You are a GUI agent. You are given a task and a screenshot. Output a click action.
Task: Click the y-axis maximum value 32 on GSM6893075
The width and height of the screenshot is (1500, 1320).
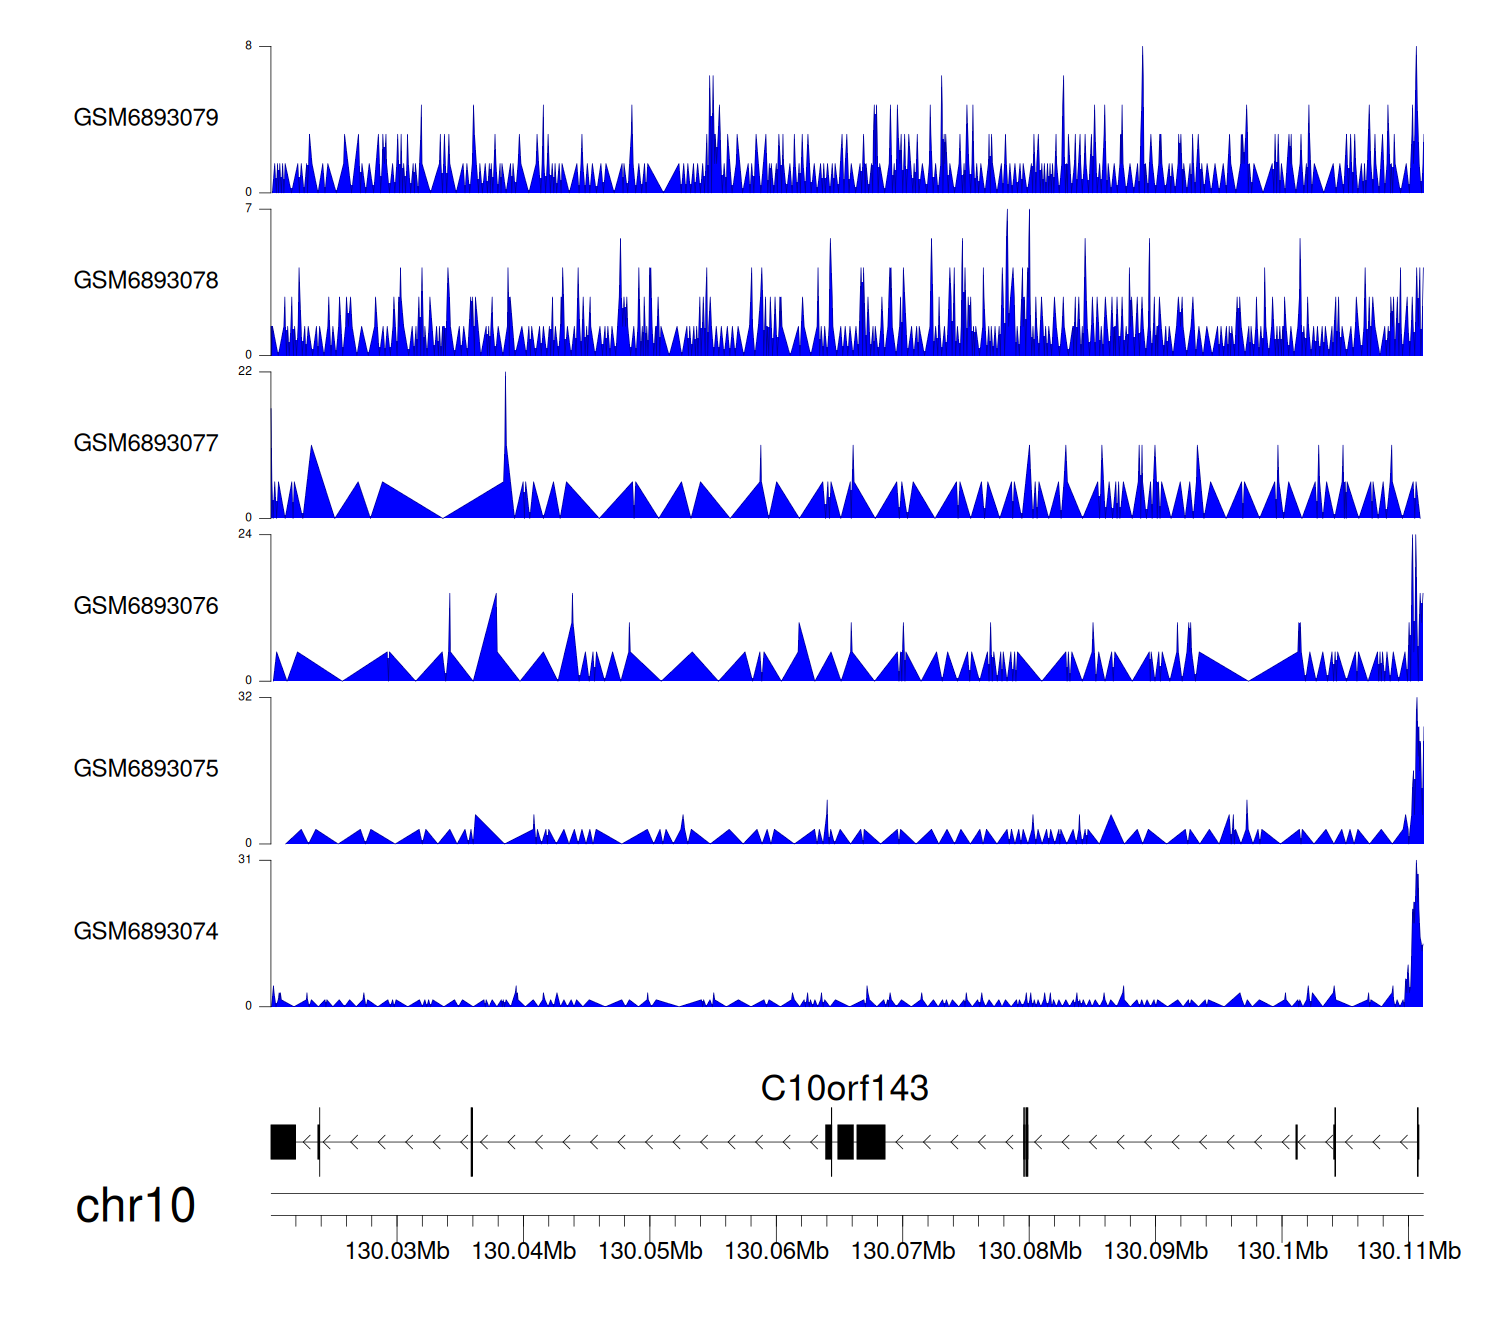pyautogui.click(x=245, y=697)
